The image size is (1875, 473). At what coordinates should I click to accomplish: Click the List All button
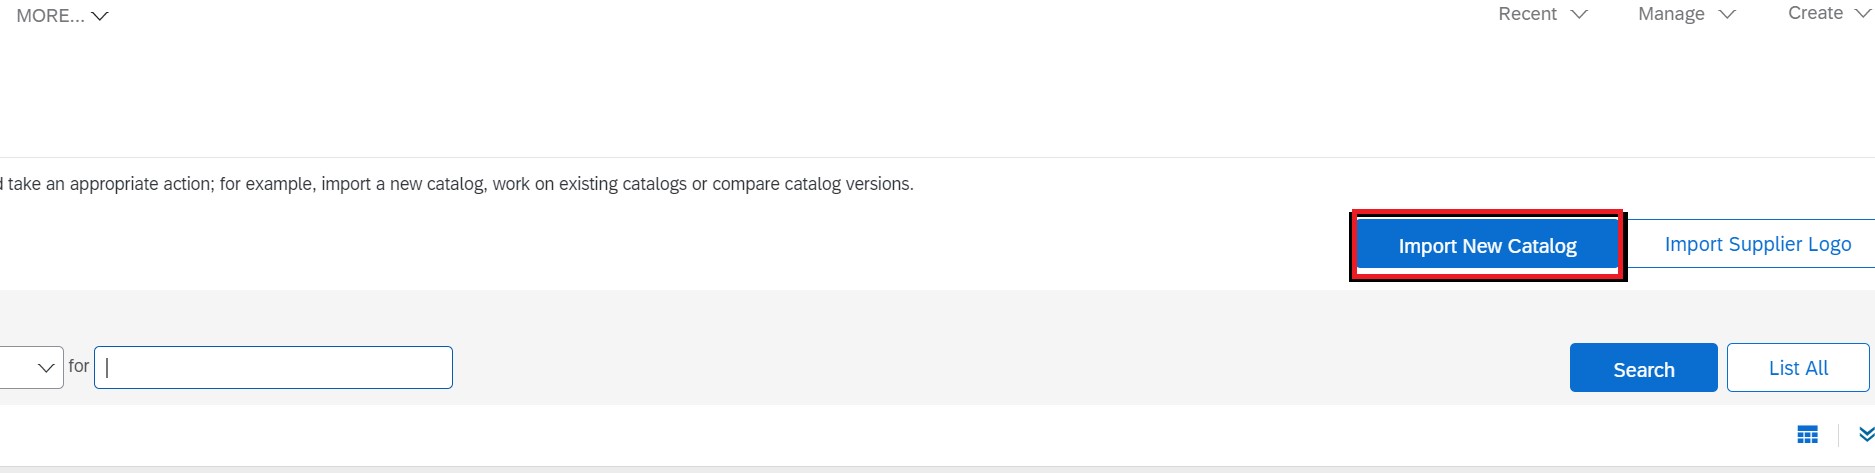[1797, 368]
